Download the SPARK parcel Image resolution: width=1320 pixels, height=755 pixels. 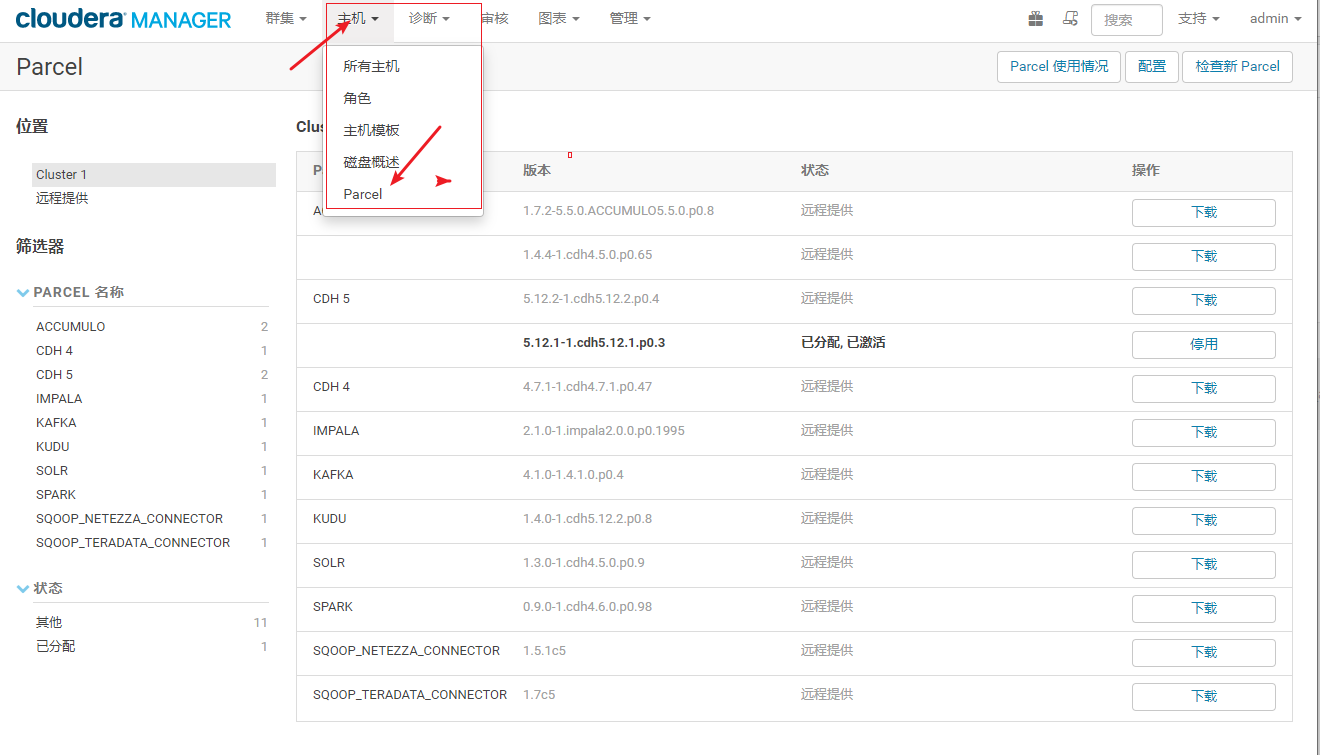(1204, 609)
